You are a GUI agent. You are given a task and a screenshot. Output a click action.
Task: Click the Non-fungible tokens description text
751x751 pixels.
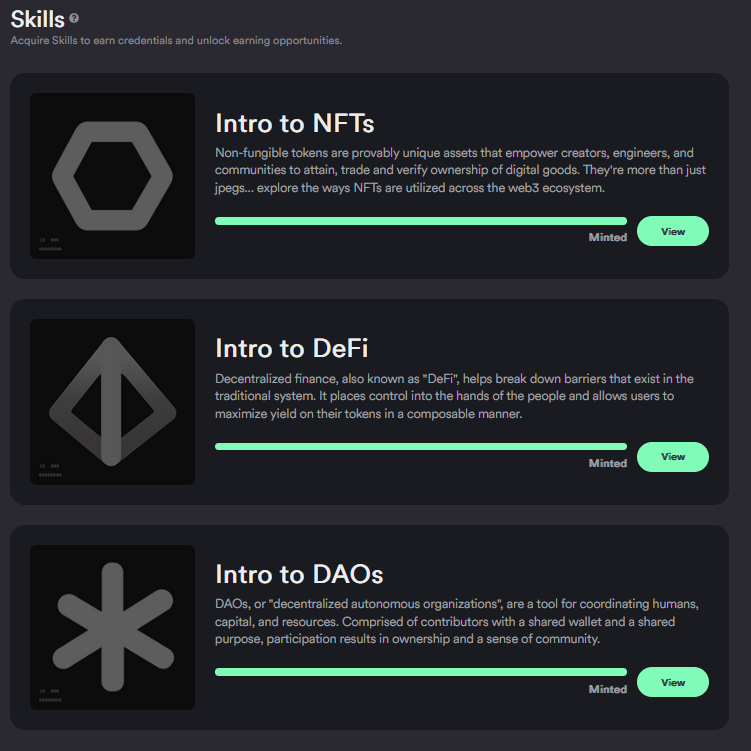(x=460, y=171)
